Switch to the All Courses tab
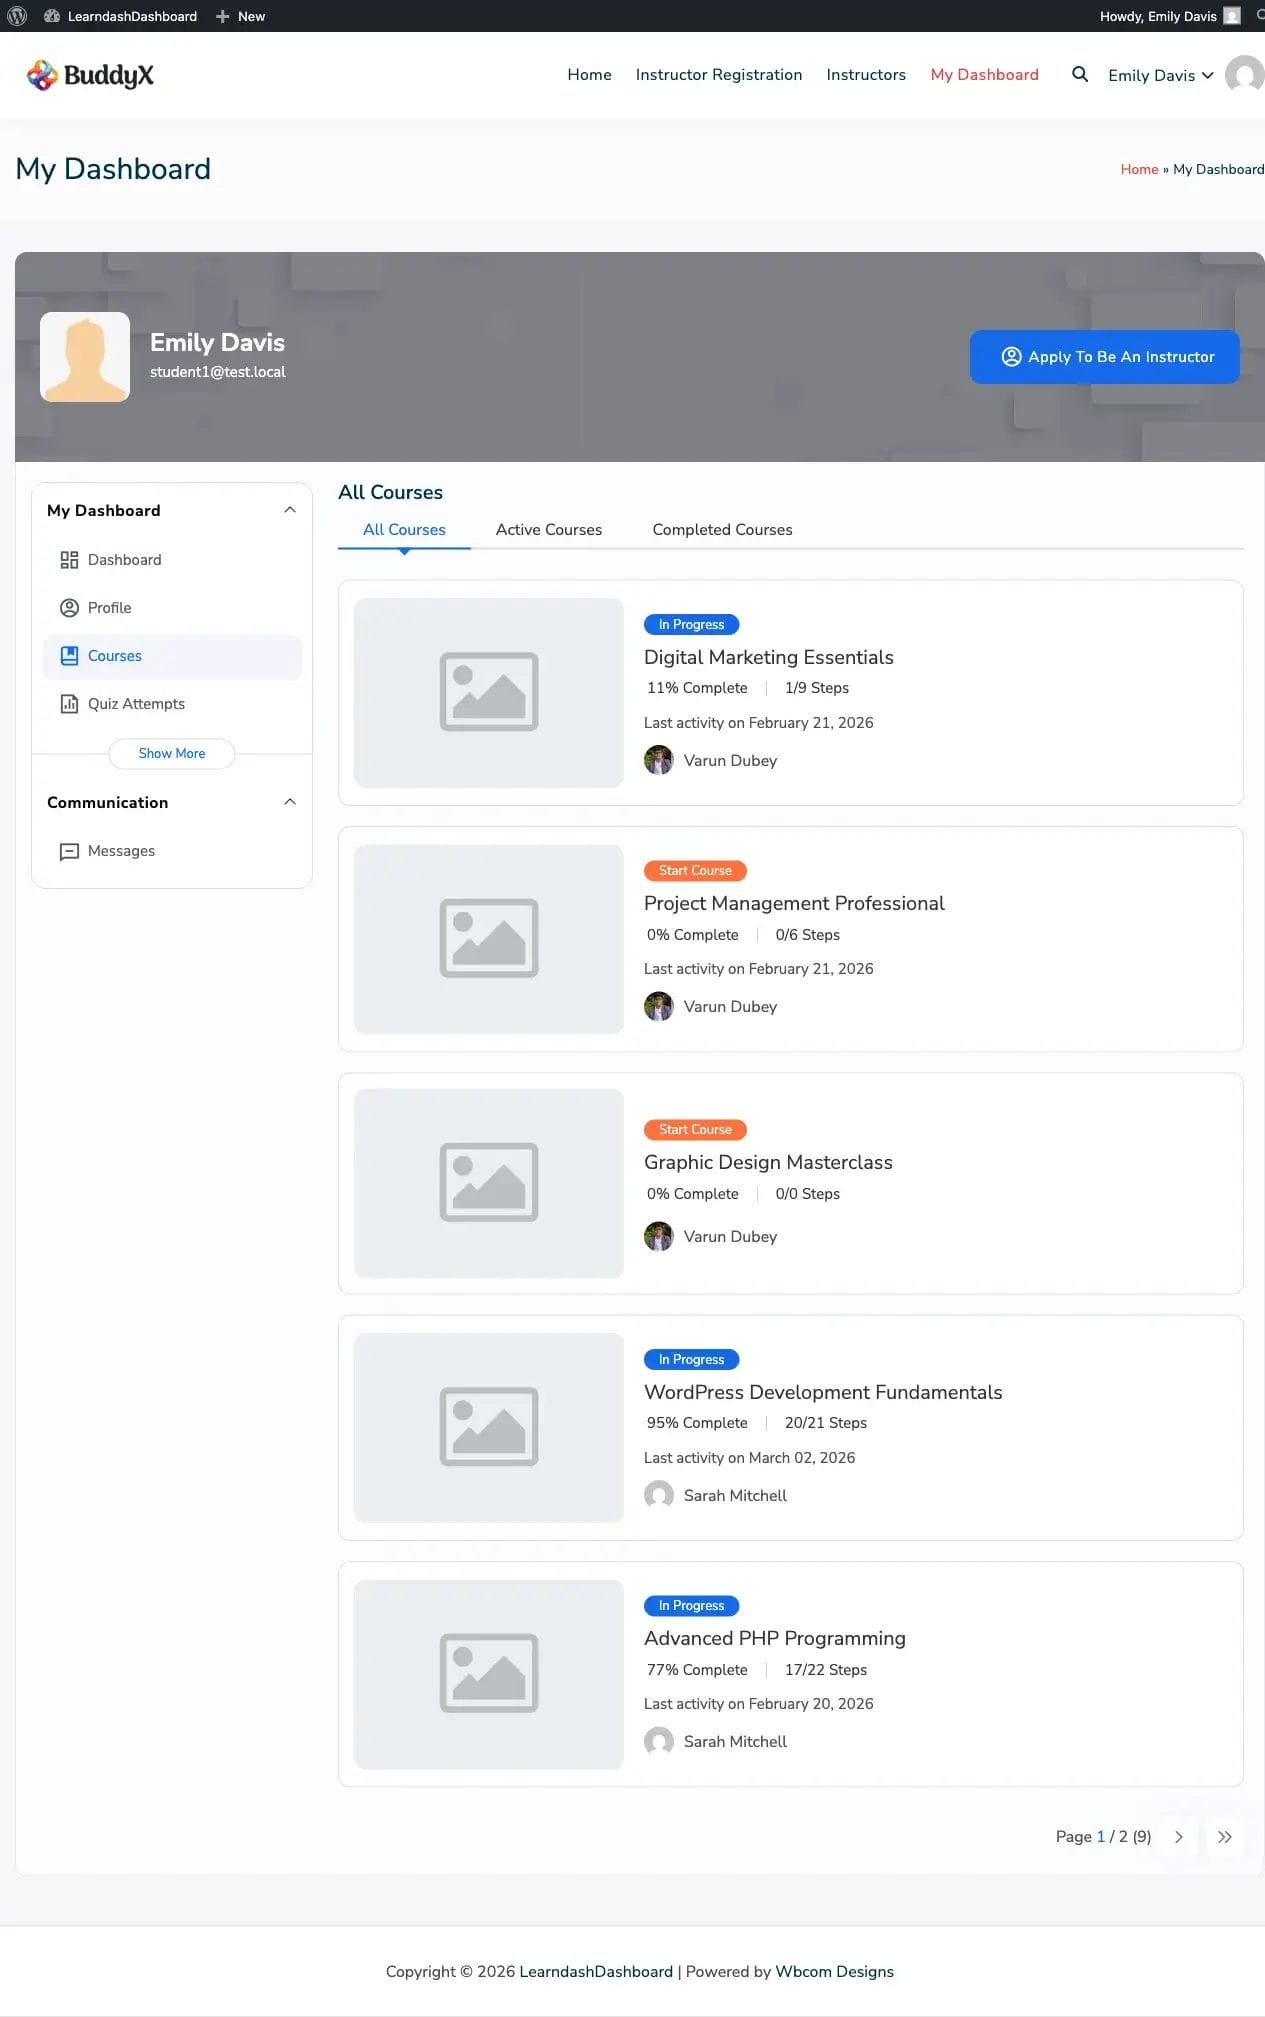This screenshot has width=1265, height=2017. [x=404, y=530]
